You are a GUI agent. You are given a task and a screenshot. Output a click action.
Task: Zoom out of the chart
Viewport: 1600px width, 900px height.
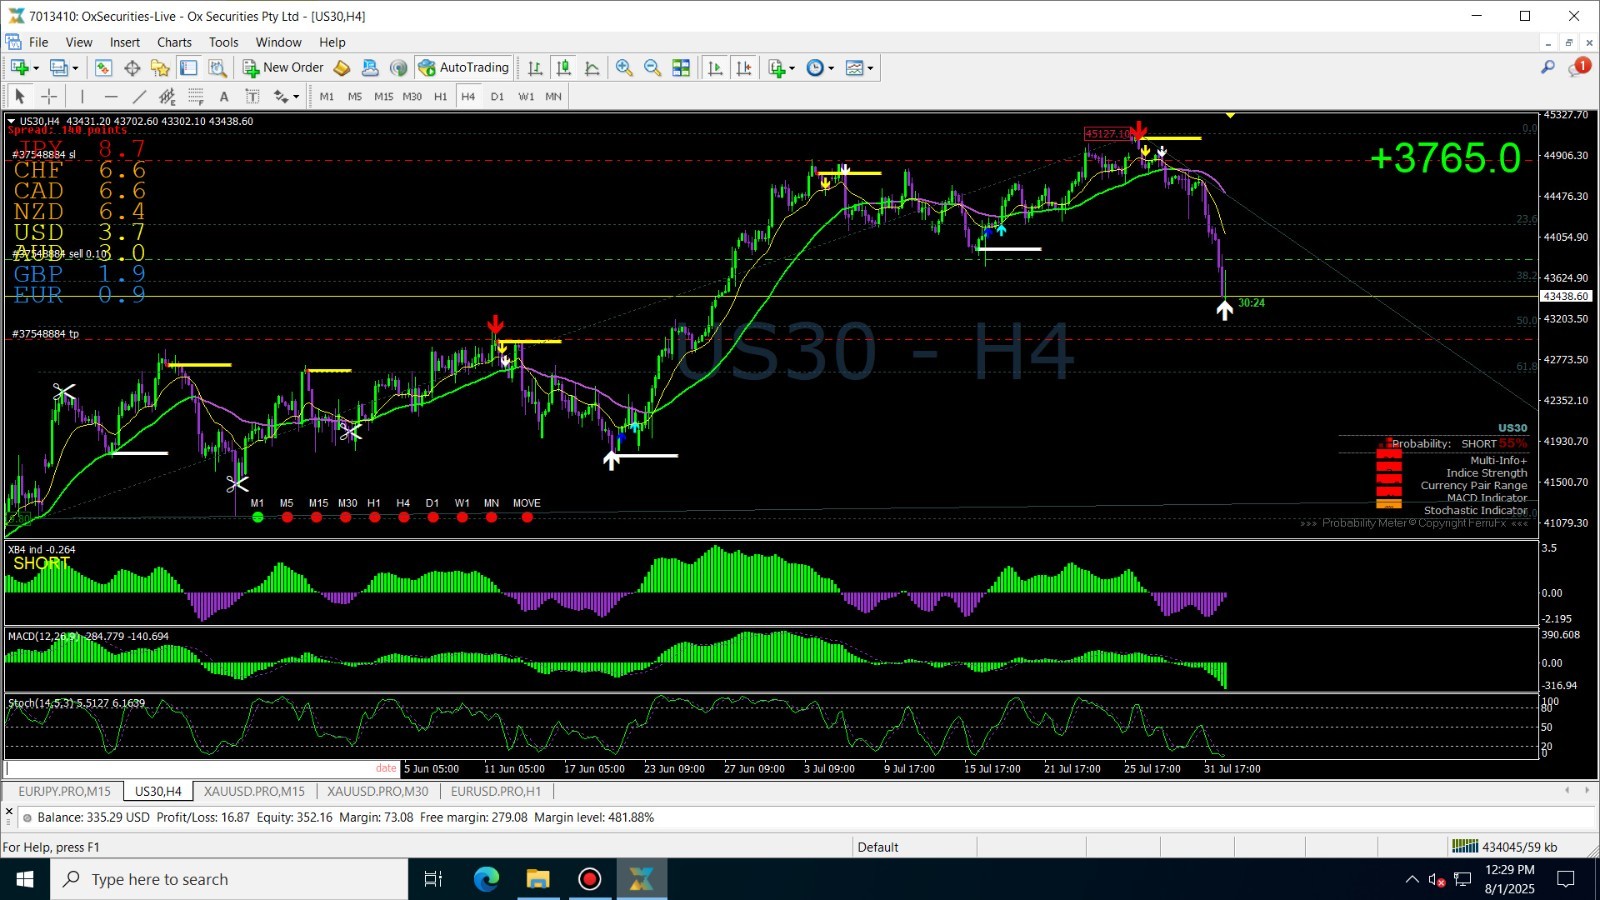[652, 68]
